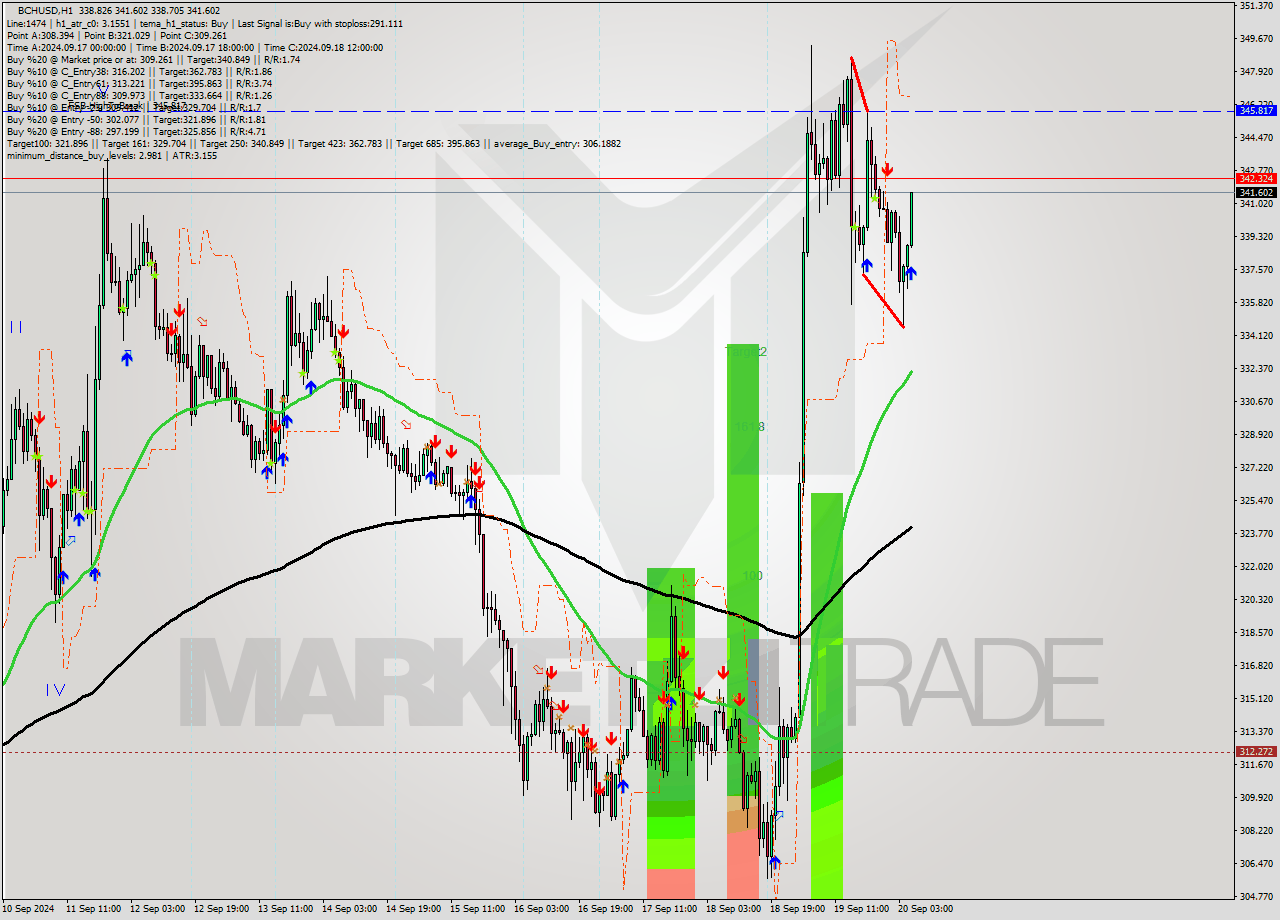Click the black 341.602 current price tag
Viewport: 1280px width, 920px height.
coord(1256,192)
